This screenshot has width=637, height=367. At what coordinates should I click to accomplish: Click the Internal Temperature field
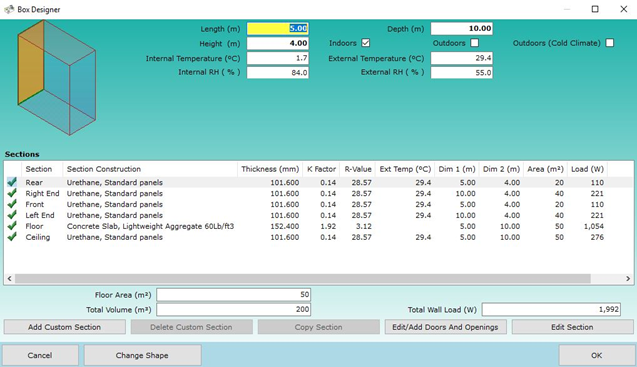278,58
